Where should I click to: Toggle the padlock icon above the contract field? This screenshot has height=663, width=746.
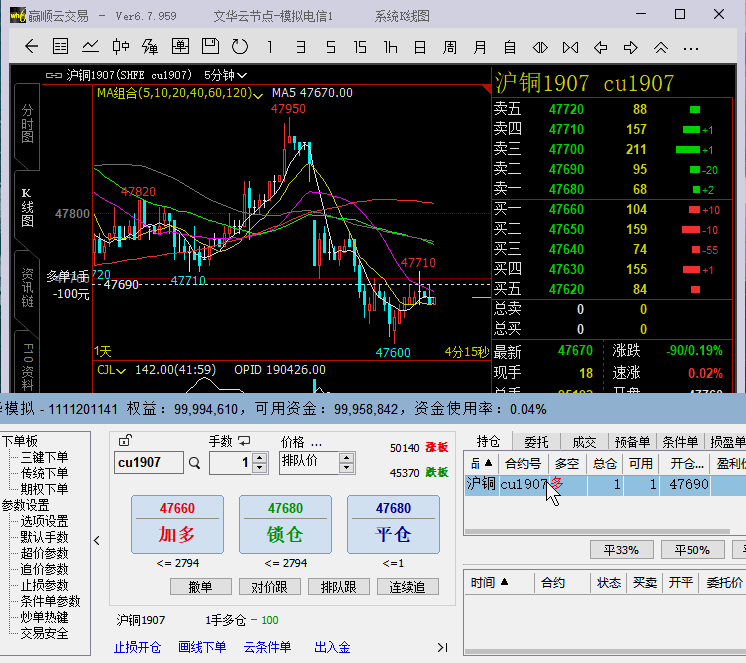coord(125,441)
